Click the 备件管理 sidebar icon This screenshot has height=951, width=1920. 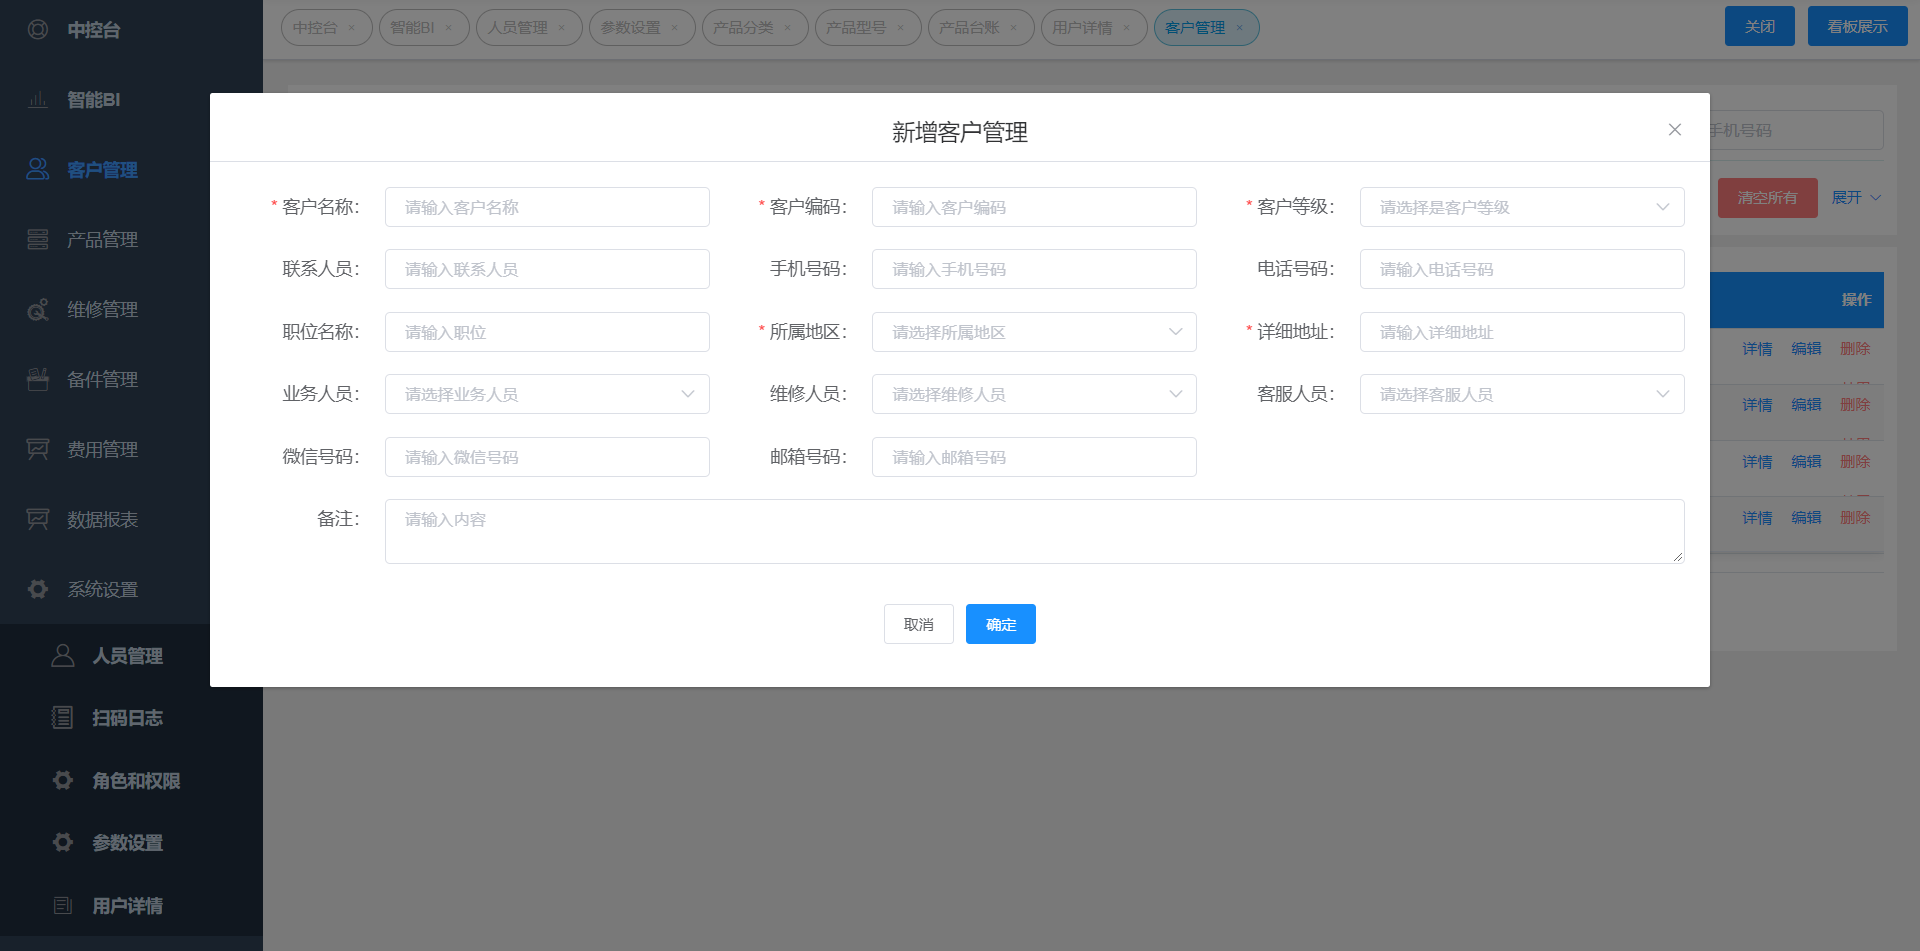tap(38, 380)
